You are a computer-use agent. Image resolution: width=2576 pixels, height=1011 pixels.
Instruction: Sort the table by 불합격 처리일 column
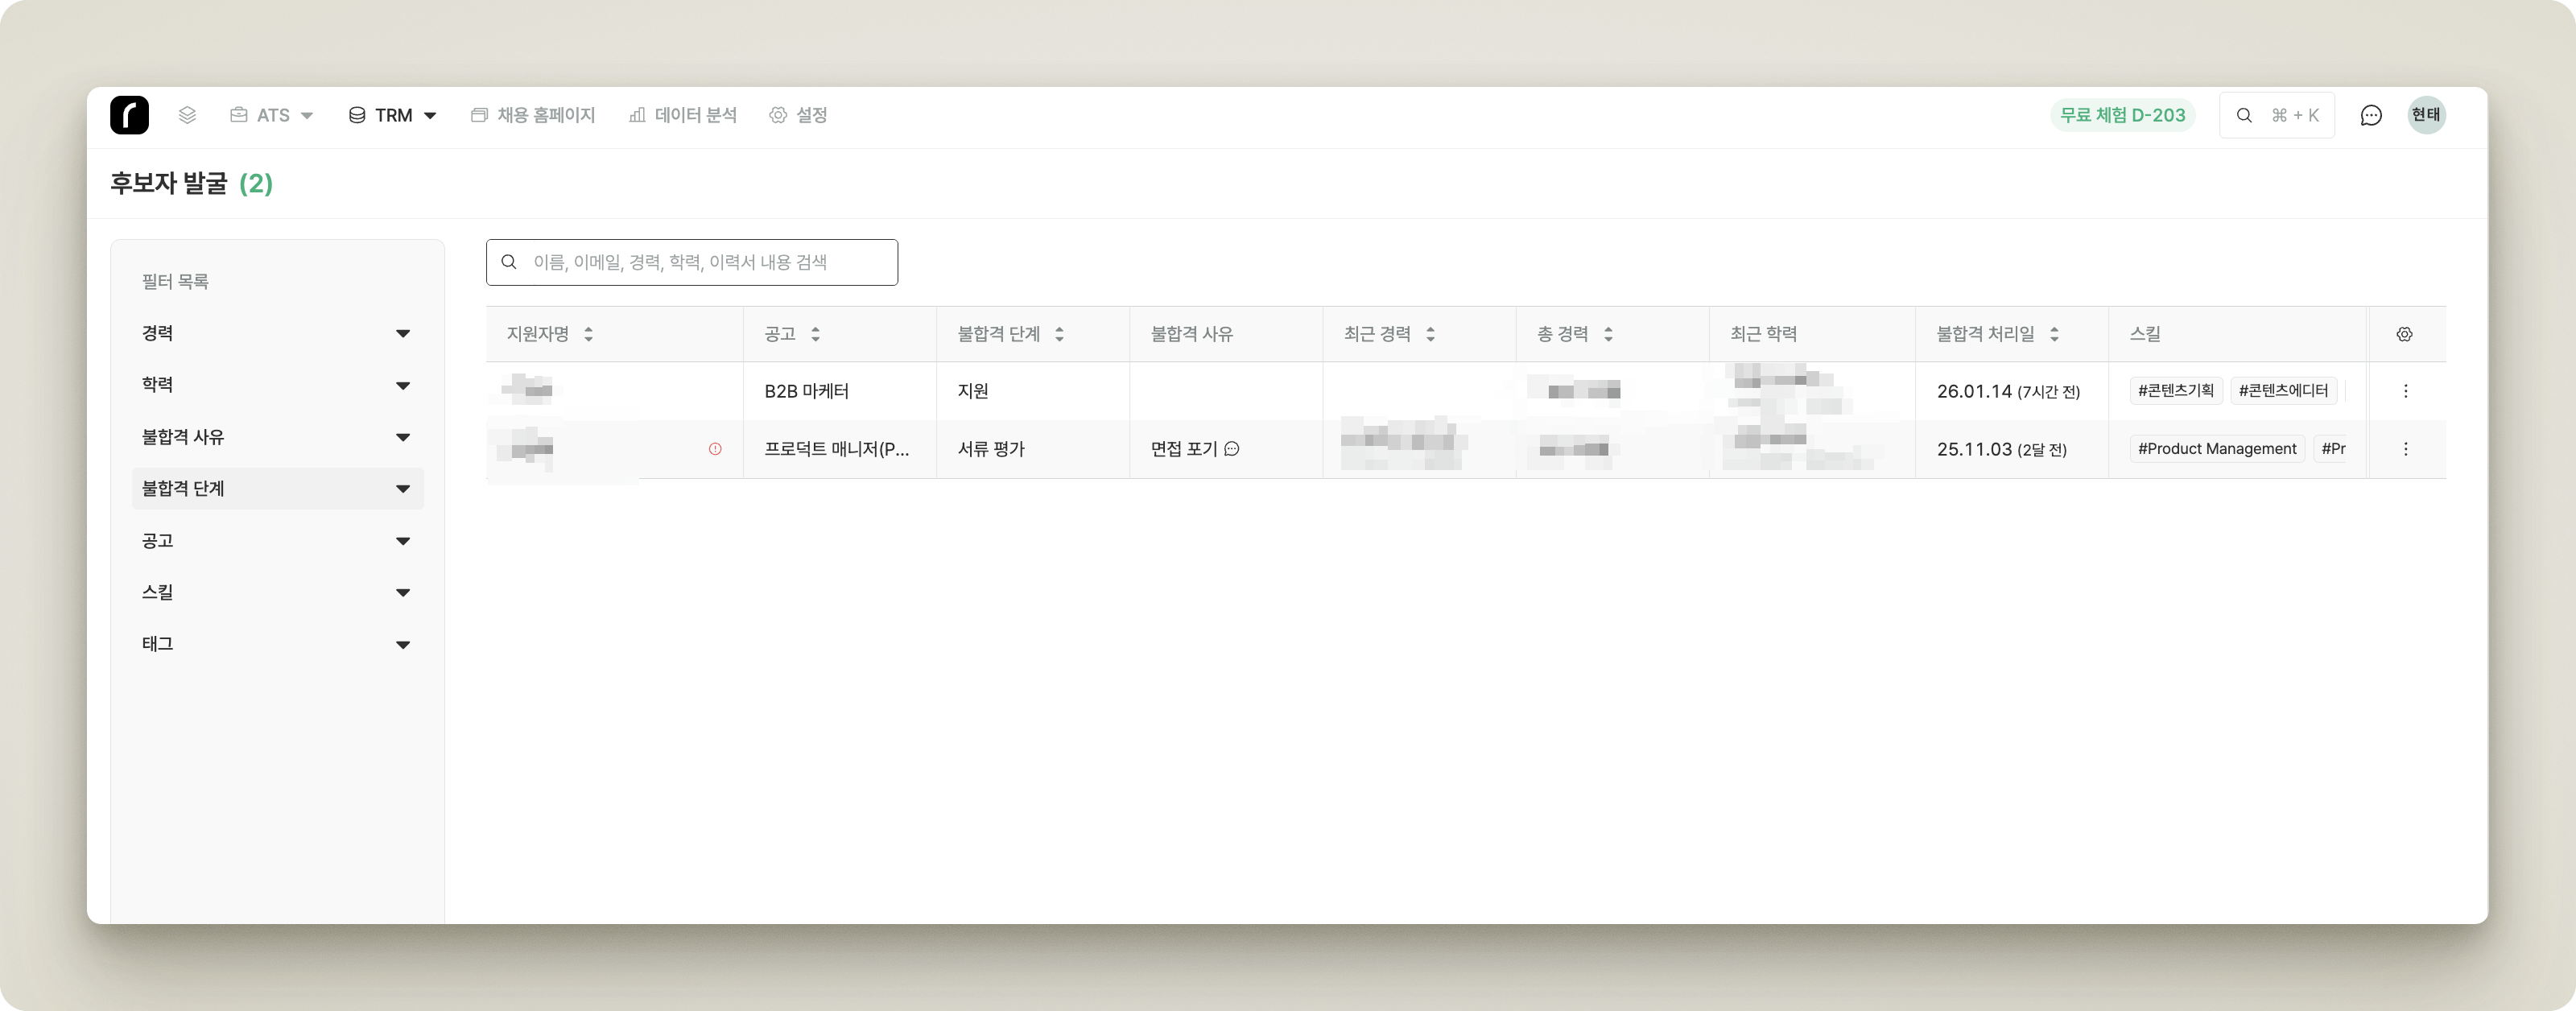[2054, 334]
